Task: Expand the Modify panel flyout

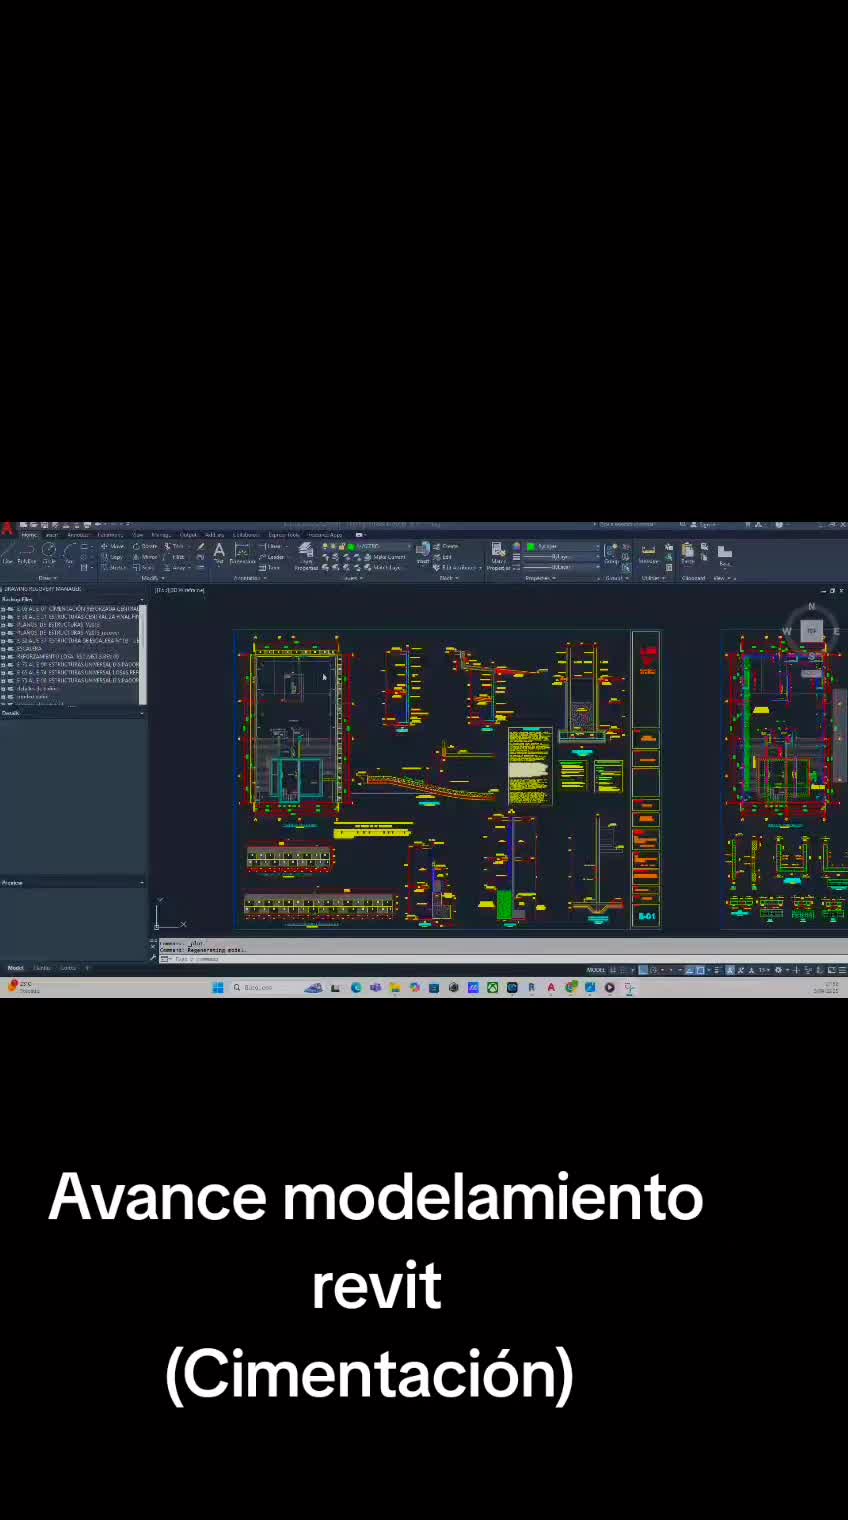Action: coord(151,578)
